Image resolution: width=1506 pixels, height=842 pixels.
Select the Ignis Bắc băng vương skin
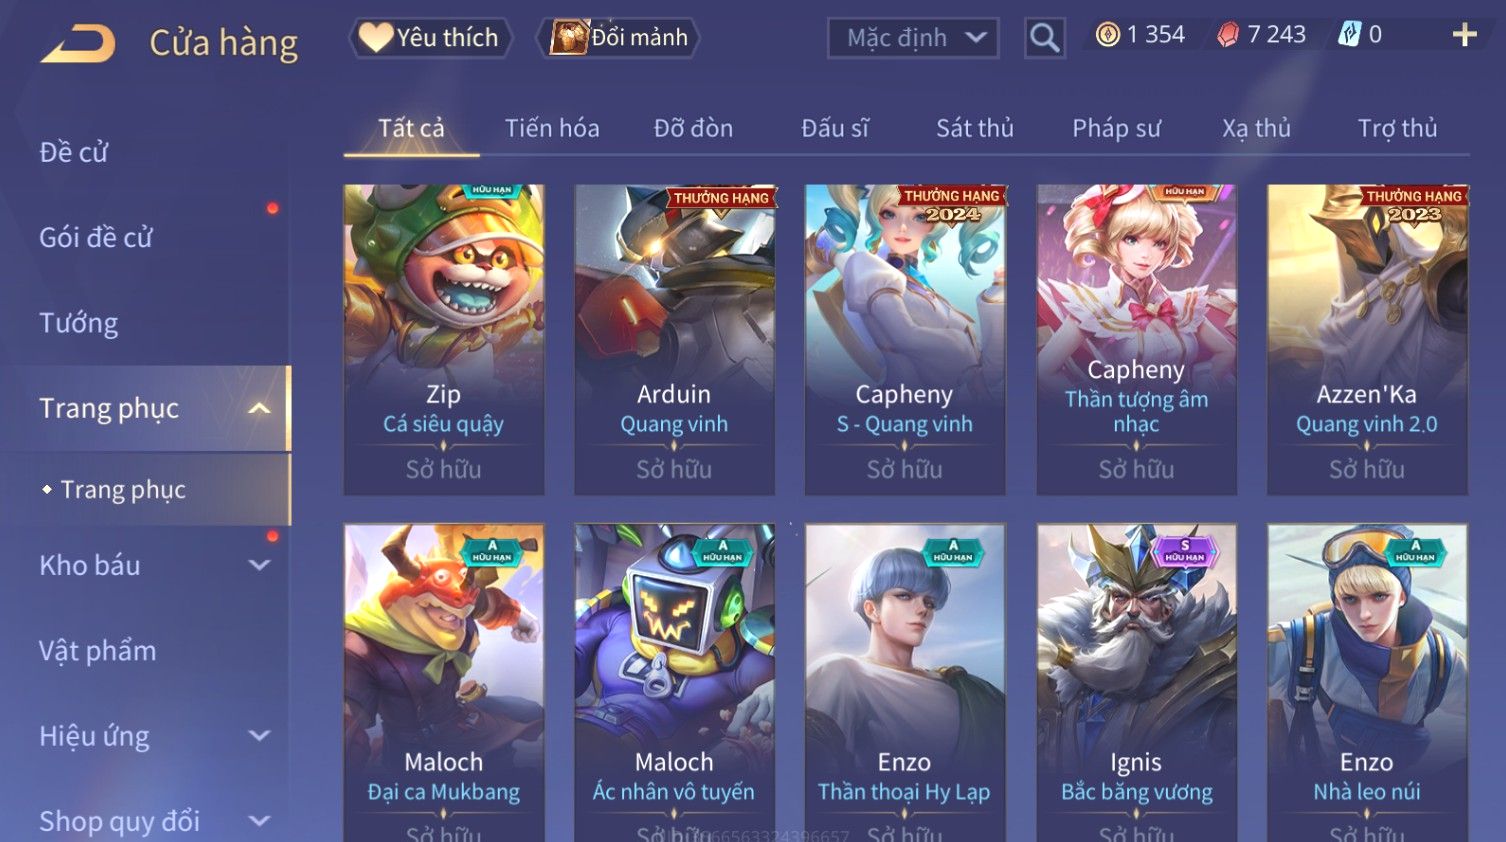1136,682
